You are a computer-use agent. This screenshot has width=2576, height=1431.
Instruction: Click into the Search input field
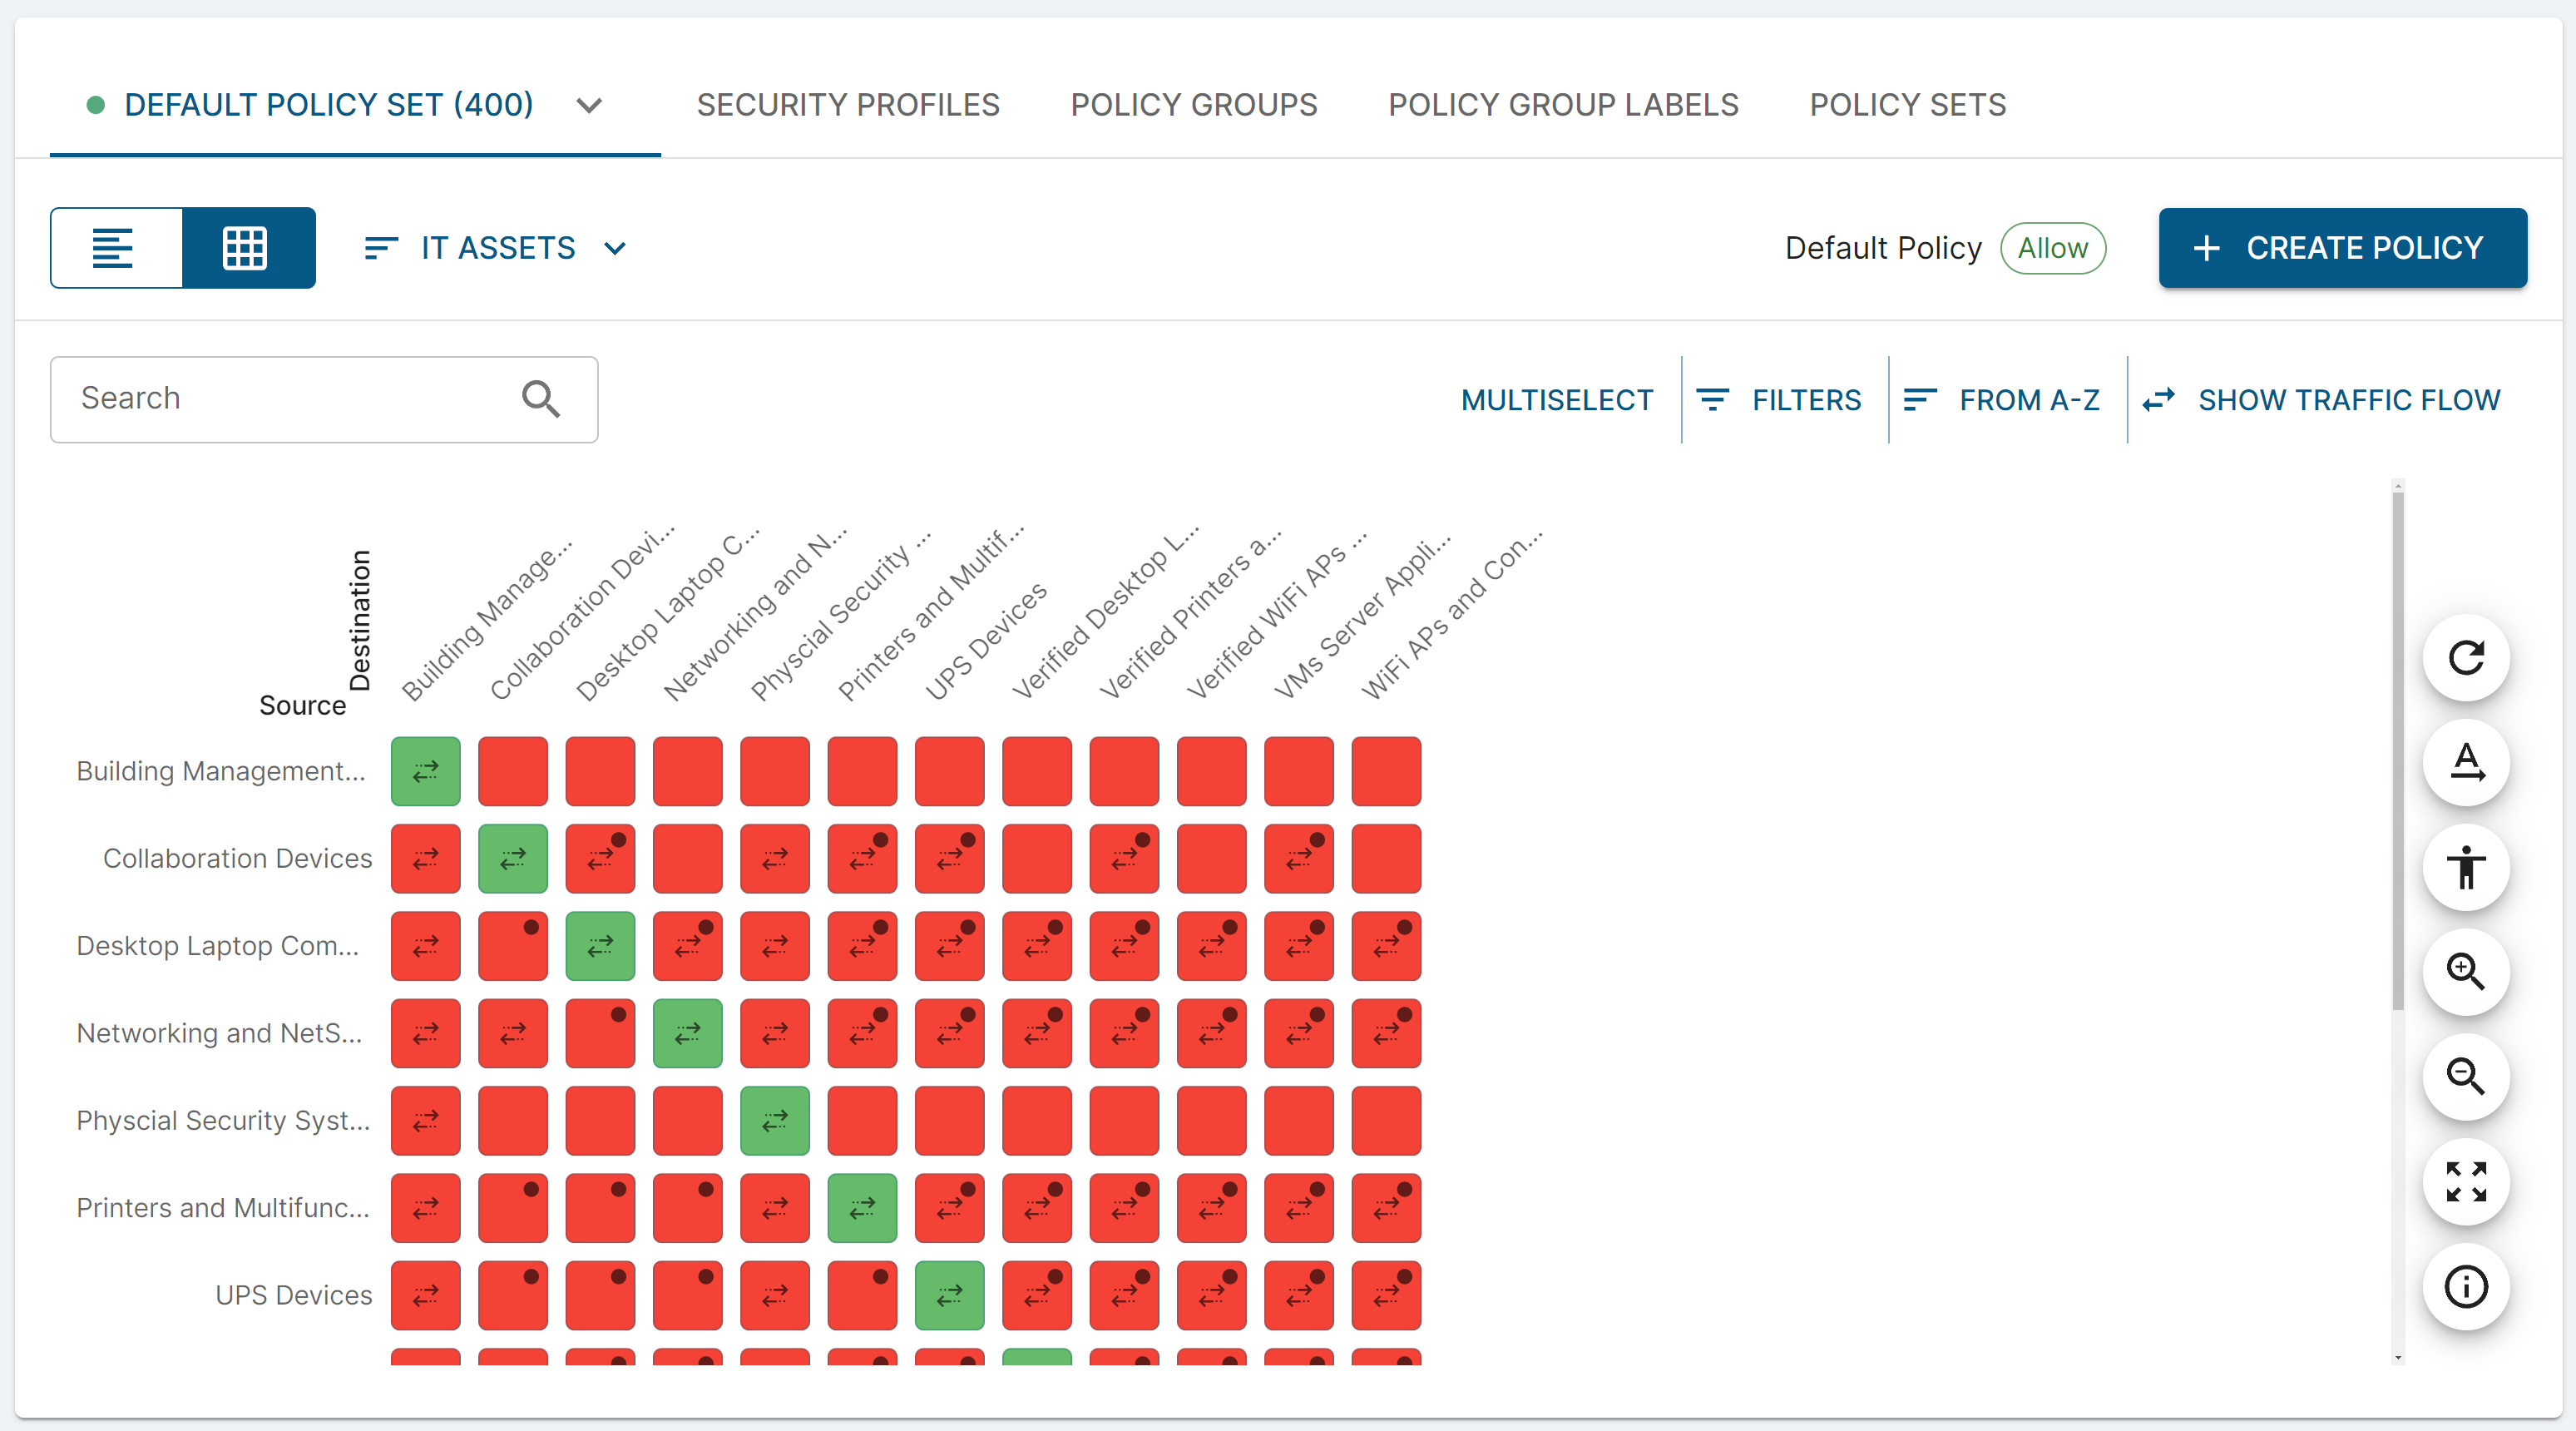pos(290,399)
